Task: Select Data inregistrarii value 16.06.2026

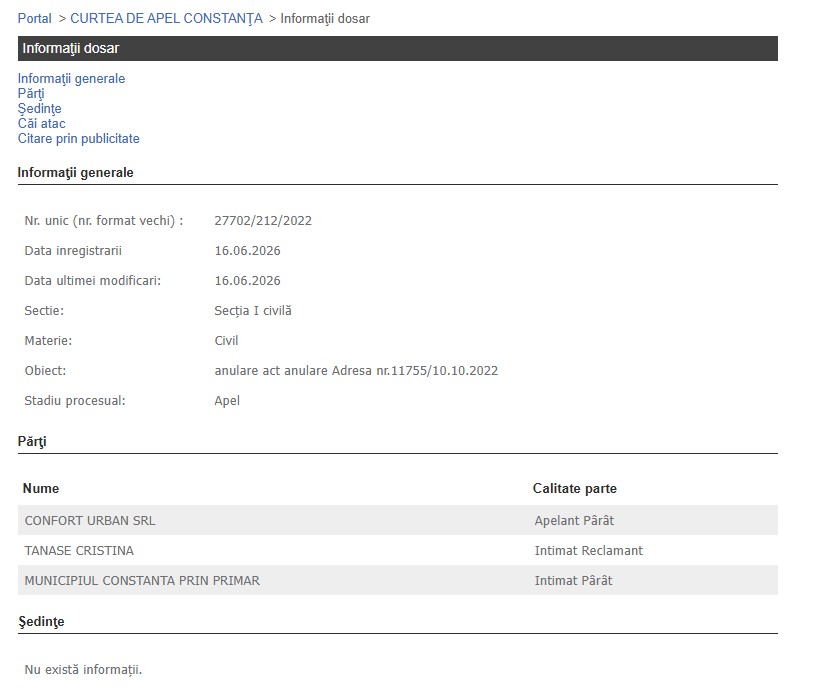Action: point(248,251)
